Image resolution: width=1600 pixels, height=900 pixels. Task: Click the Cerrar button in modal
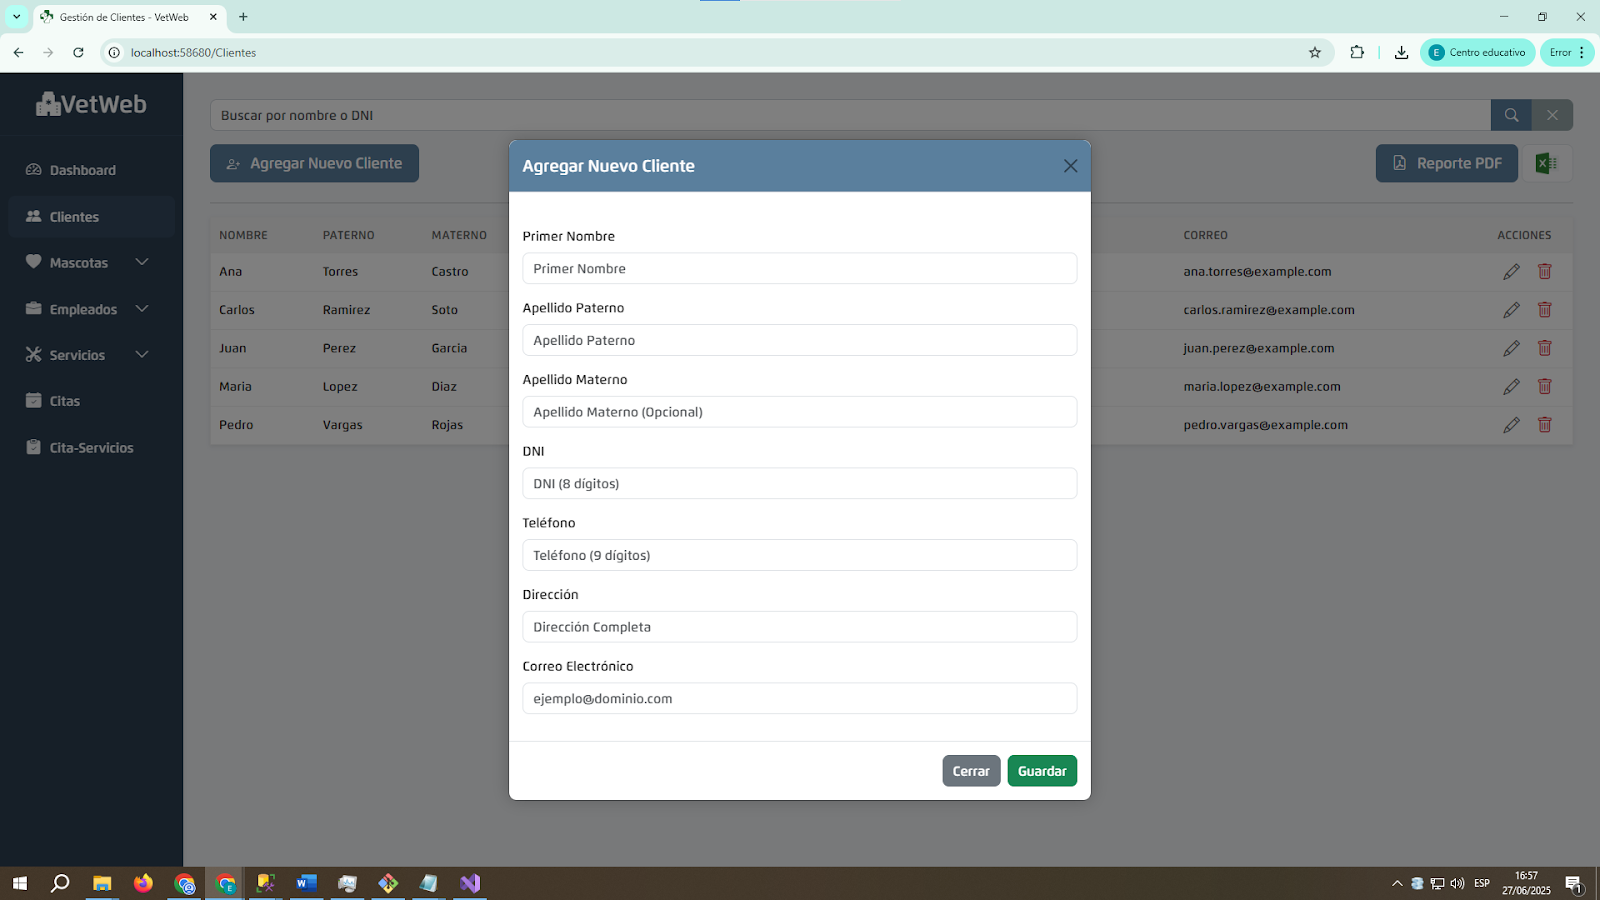click(x=971, y=771)
